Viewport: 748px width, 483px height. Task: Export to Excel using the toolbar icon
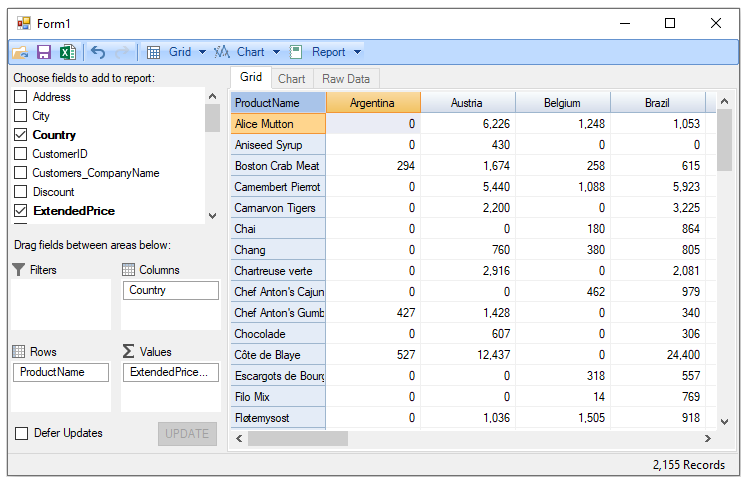pyautogui.click(x=67, y=52)
